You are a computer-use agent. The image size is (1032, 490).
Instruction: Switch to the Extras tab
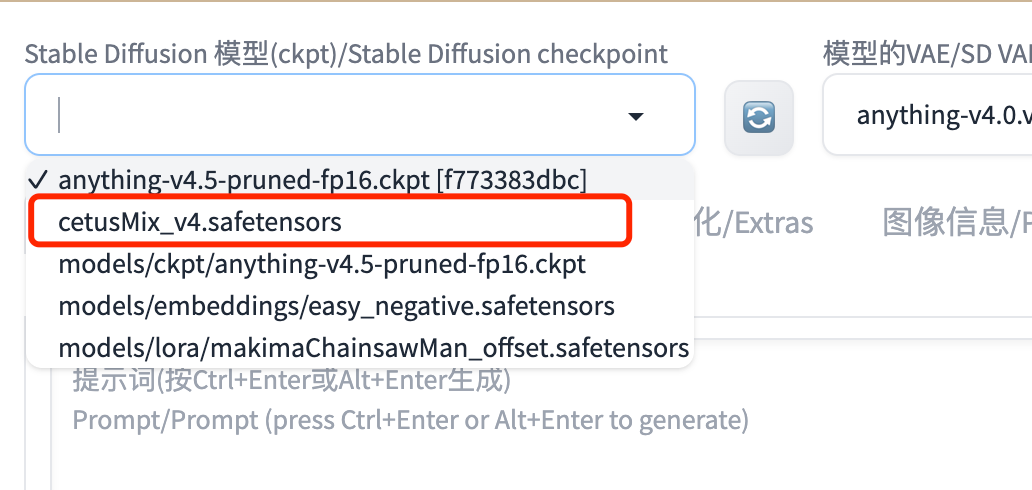tap(755, 223)
